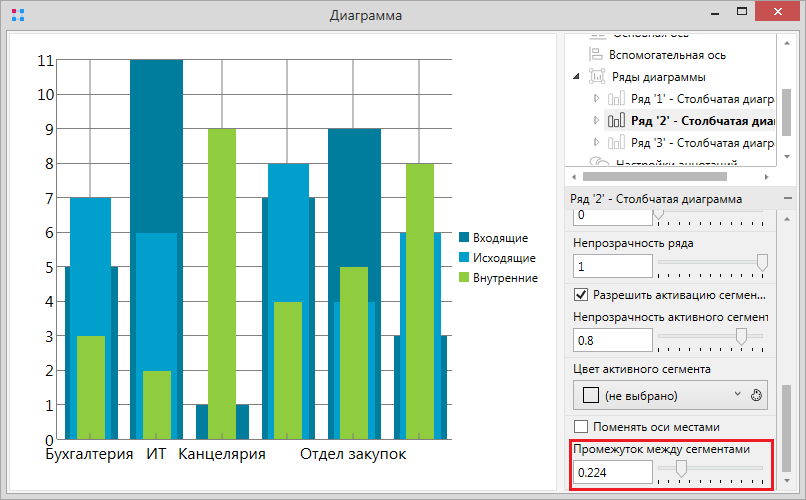Click the chart icon next to Ряд '3'
806x500 pixels.
coord(617,143)
